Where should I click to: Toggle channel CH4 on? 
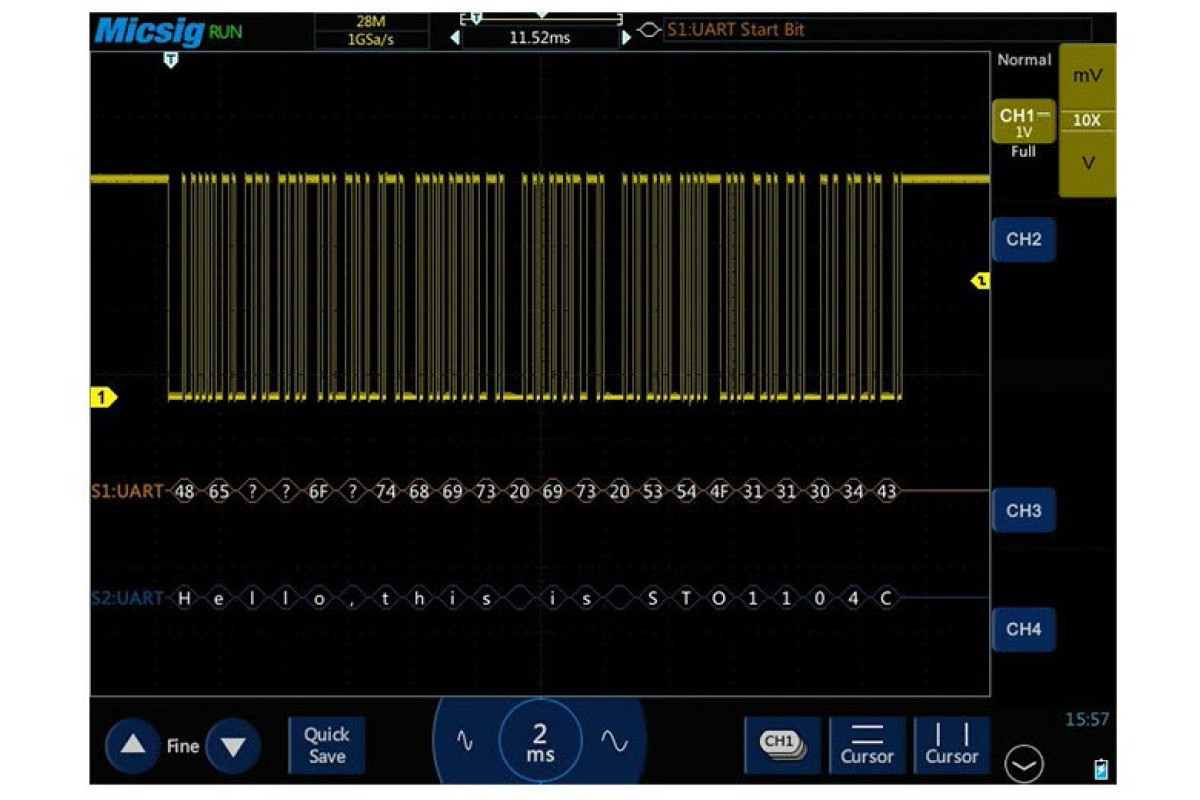pos(1023,629)
